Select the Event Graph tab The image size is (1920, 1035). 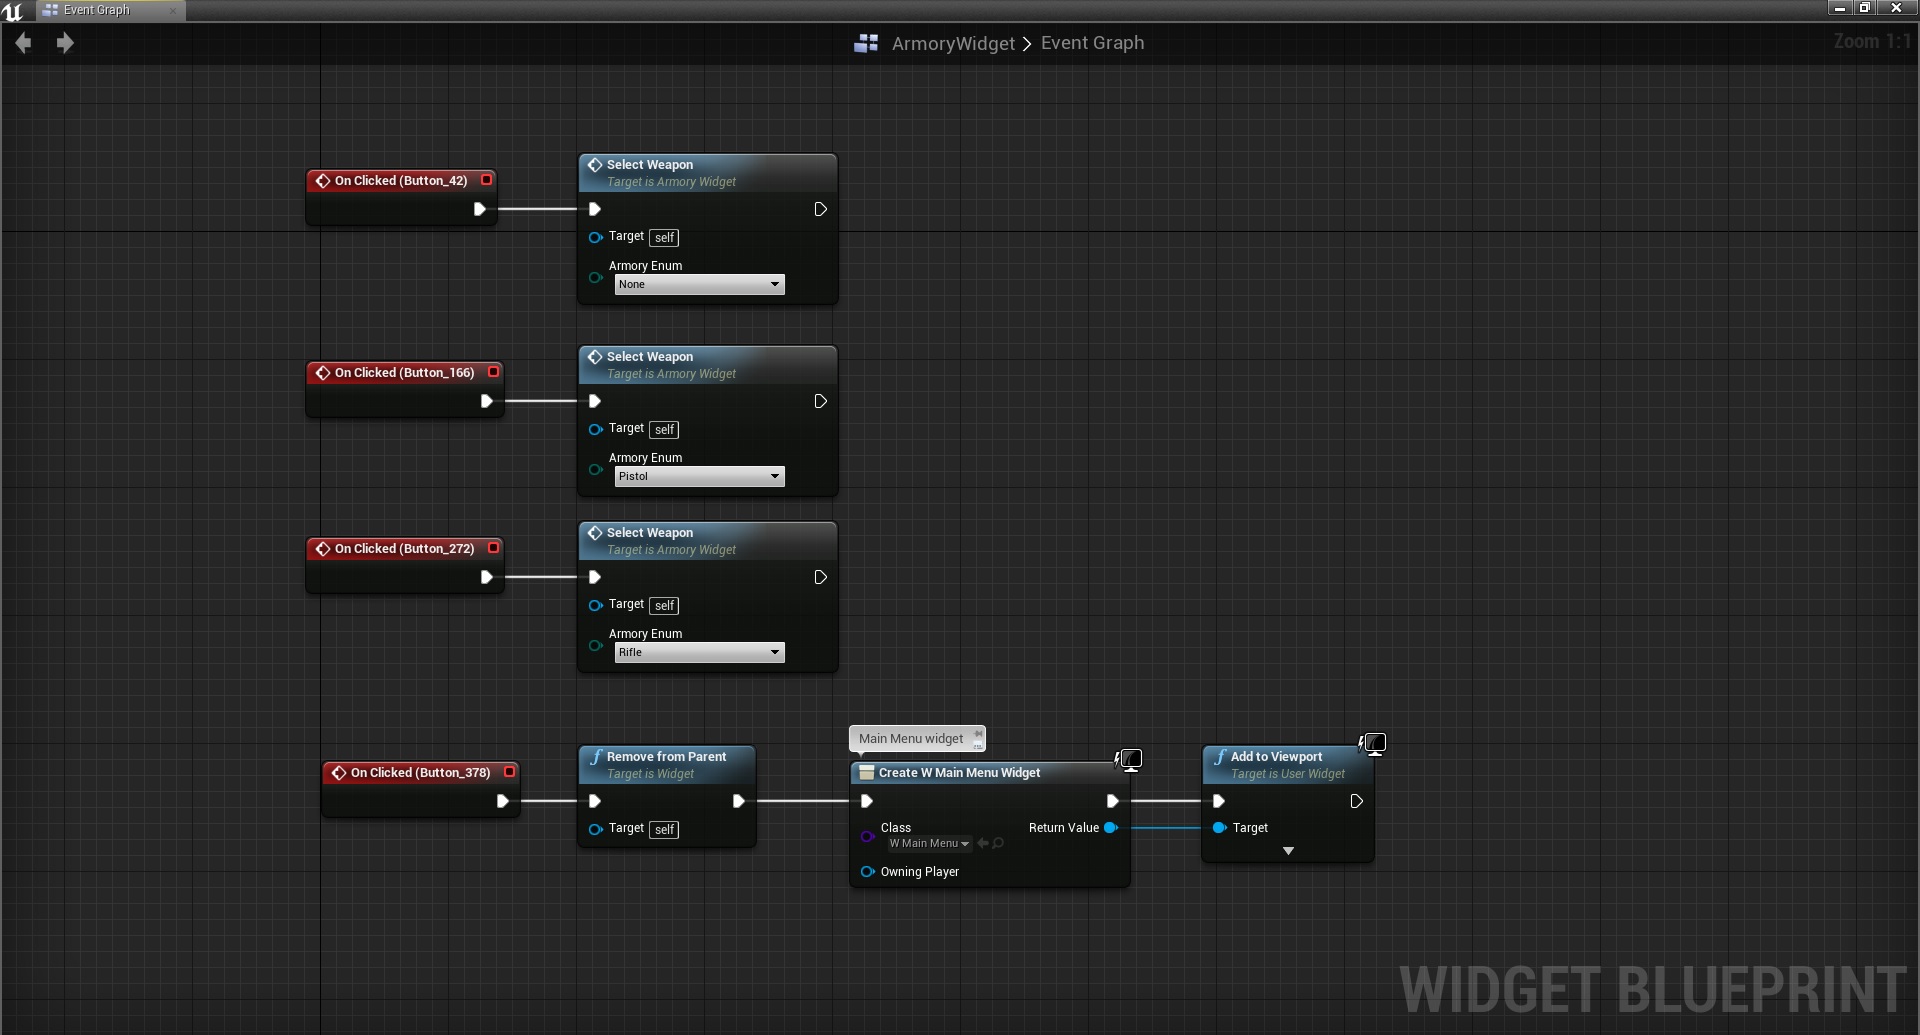[97, 10]
